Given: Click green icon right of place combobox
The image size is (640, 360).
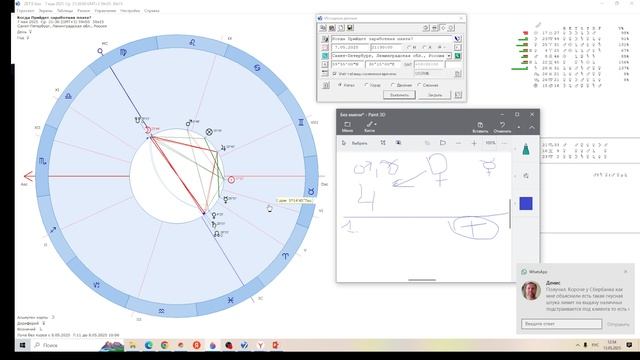Looking at the screenshot, I should 458,56.
